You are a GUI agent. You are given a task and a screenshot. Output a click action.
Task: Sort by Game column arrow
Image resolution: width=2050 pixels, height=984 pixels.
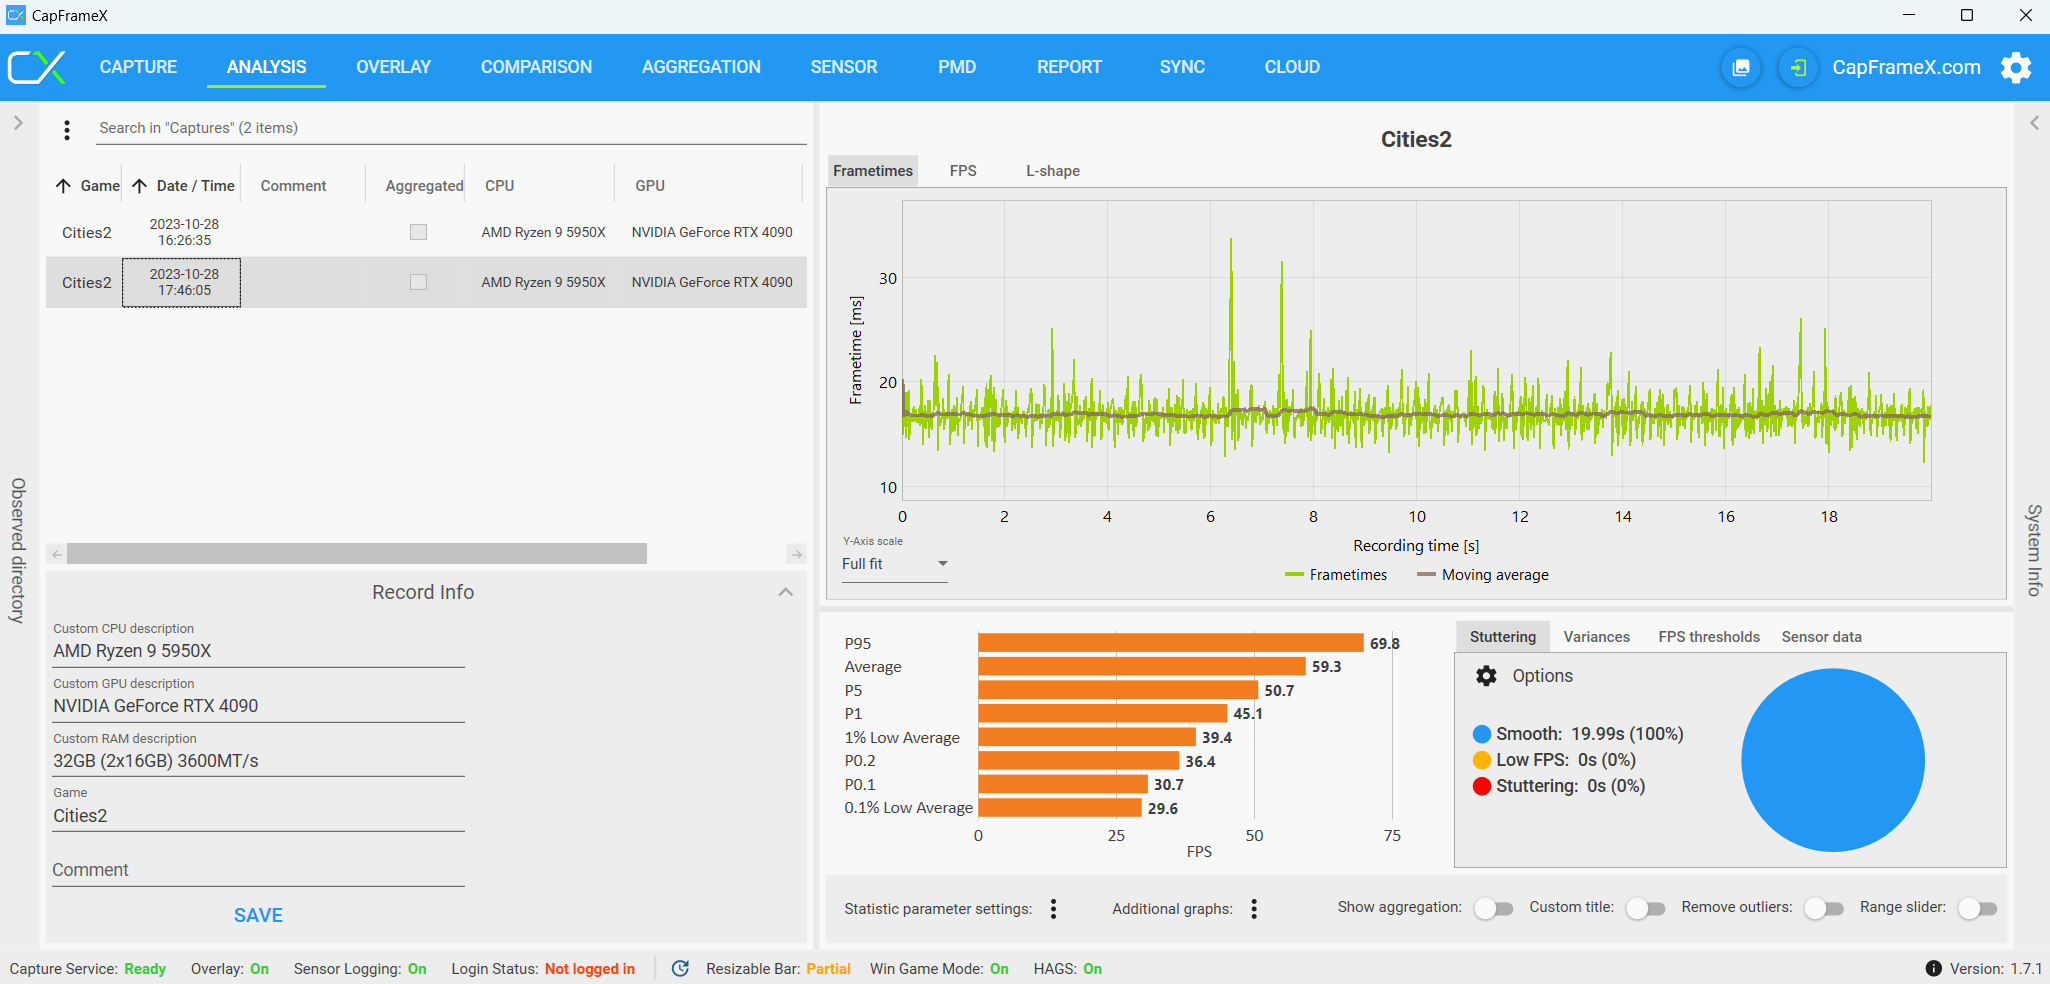point(63,186)
